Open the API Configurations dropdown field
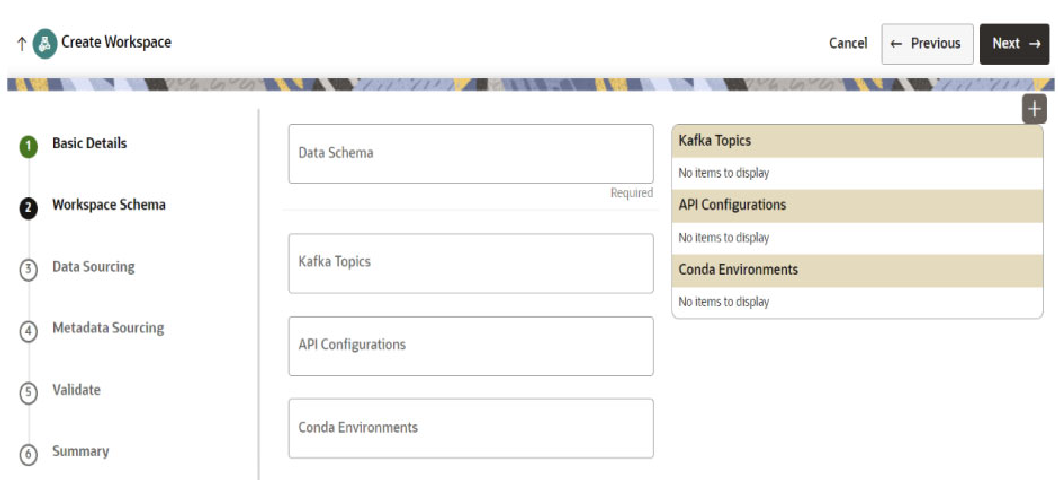1058x480 pixels. coord(471,346)
